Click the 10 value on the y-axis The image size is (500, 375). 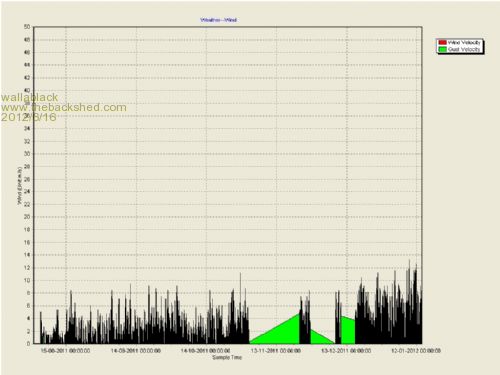[27, 280]
